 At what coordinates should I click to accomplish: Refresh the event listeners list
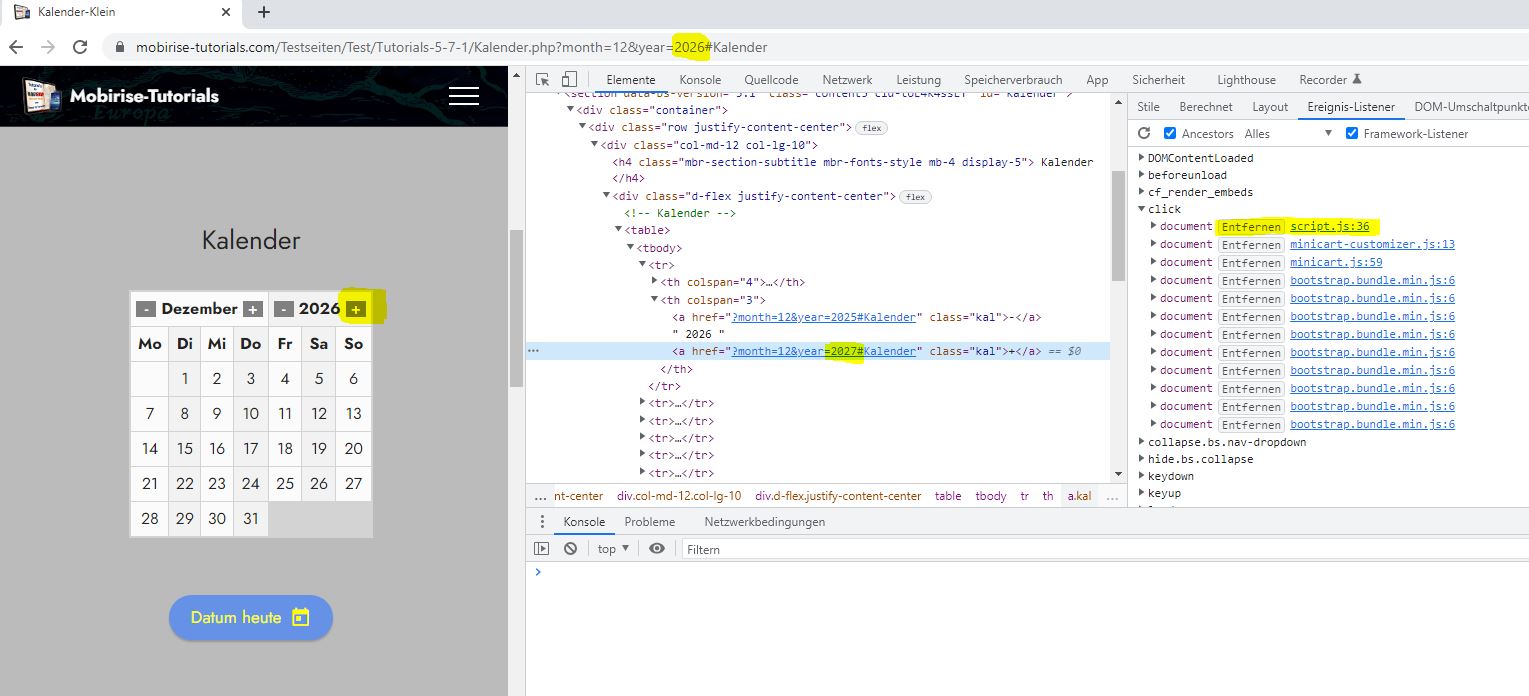[x=1145, y=134]
